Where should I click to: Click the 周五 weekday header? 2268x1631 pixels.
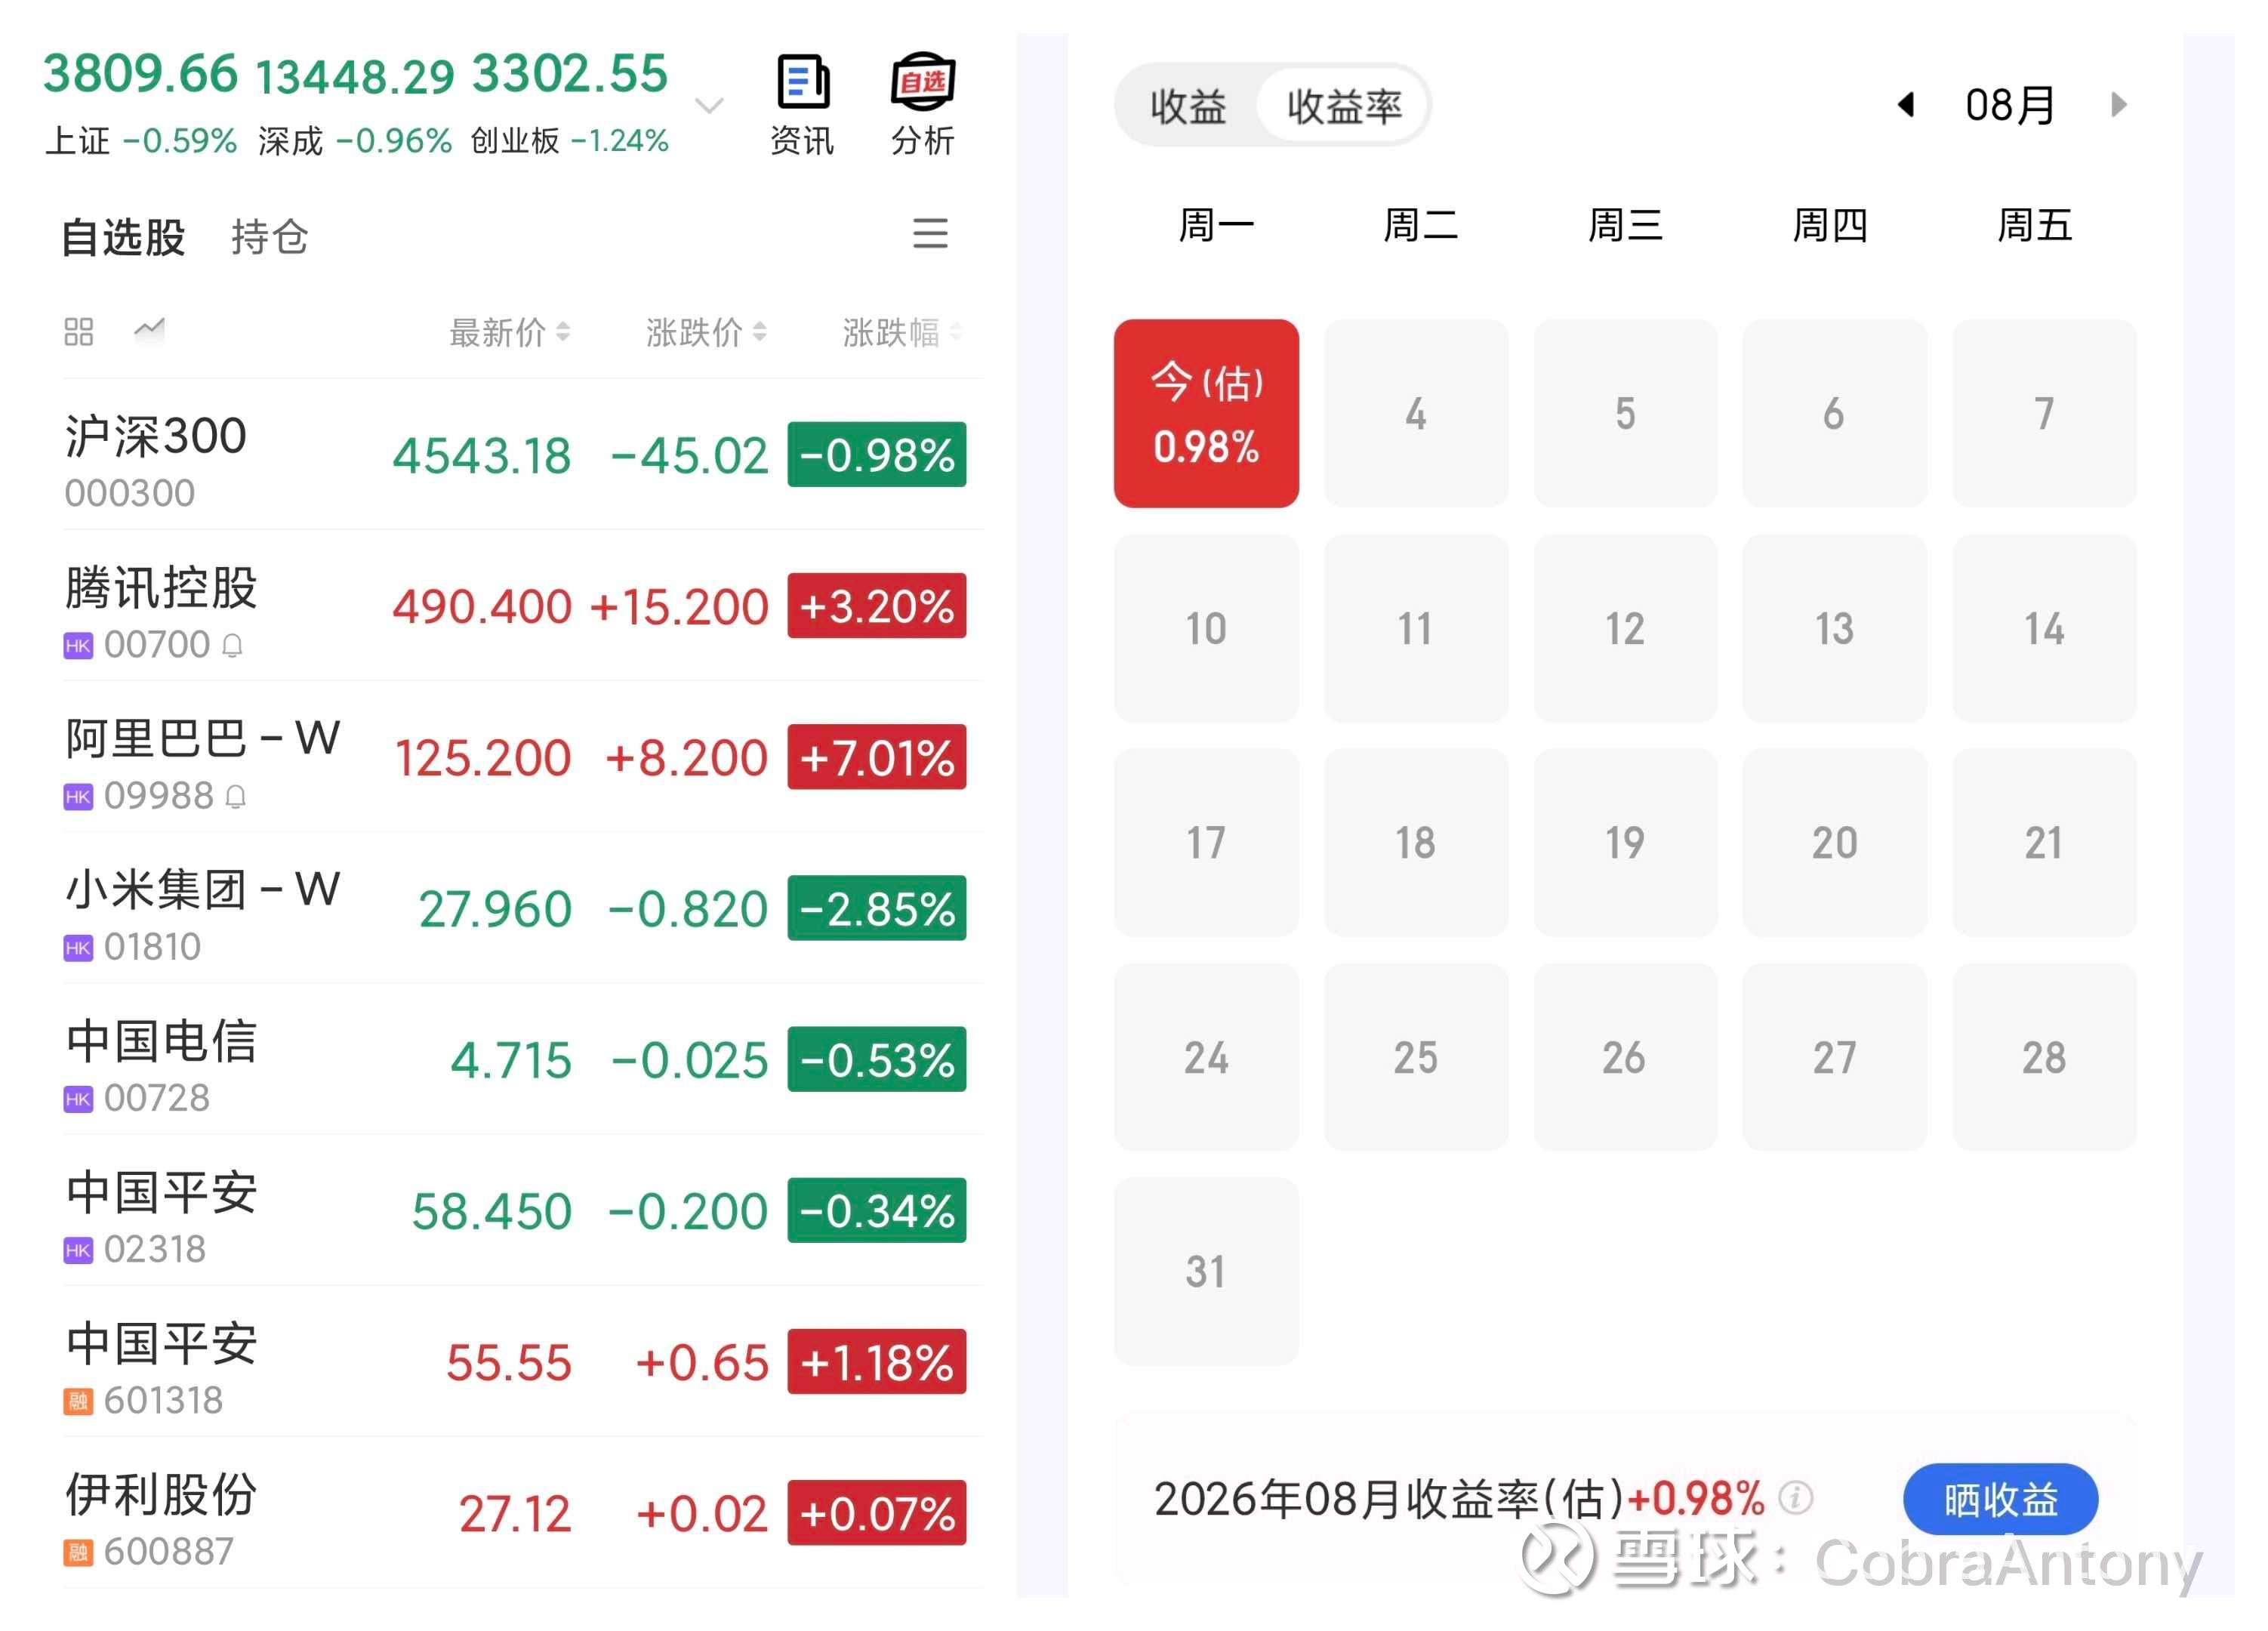tap(2034, 226)
